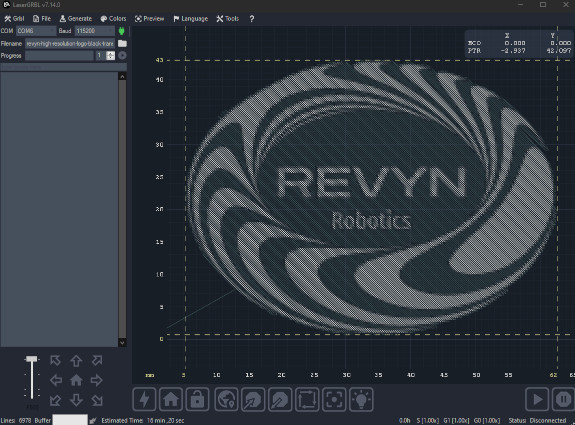Click the play run button
This screenshot has width=575, height=425.
click(537, 399)
